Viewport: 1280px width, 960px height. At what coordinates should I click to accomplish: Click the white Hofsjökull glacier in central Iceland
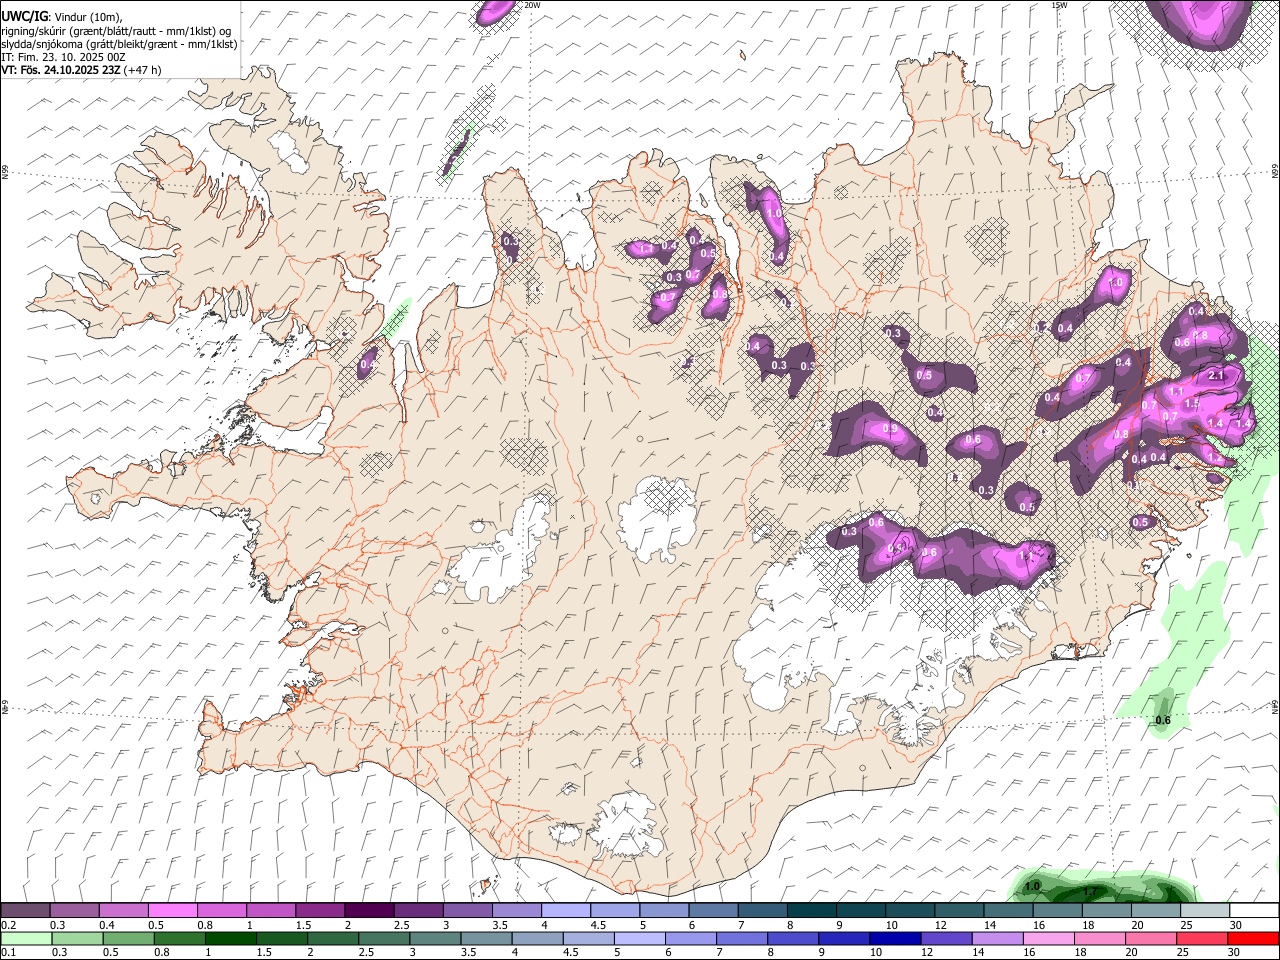(x=658, y=517)
